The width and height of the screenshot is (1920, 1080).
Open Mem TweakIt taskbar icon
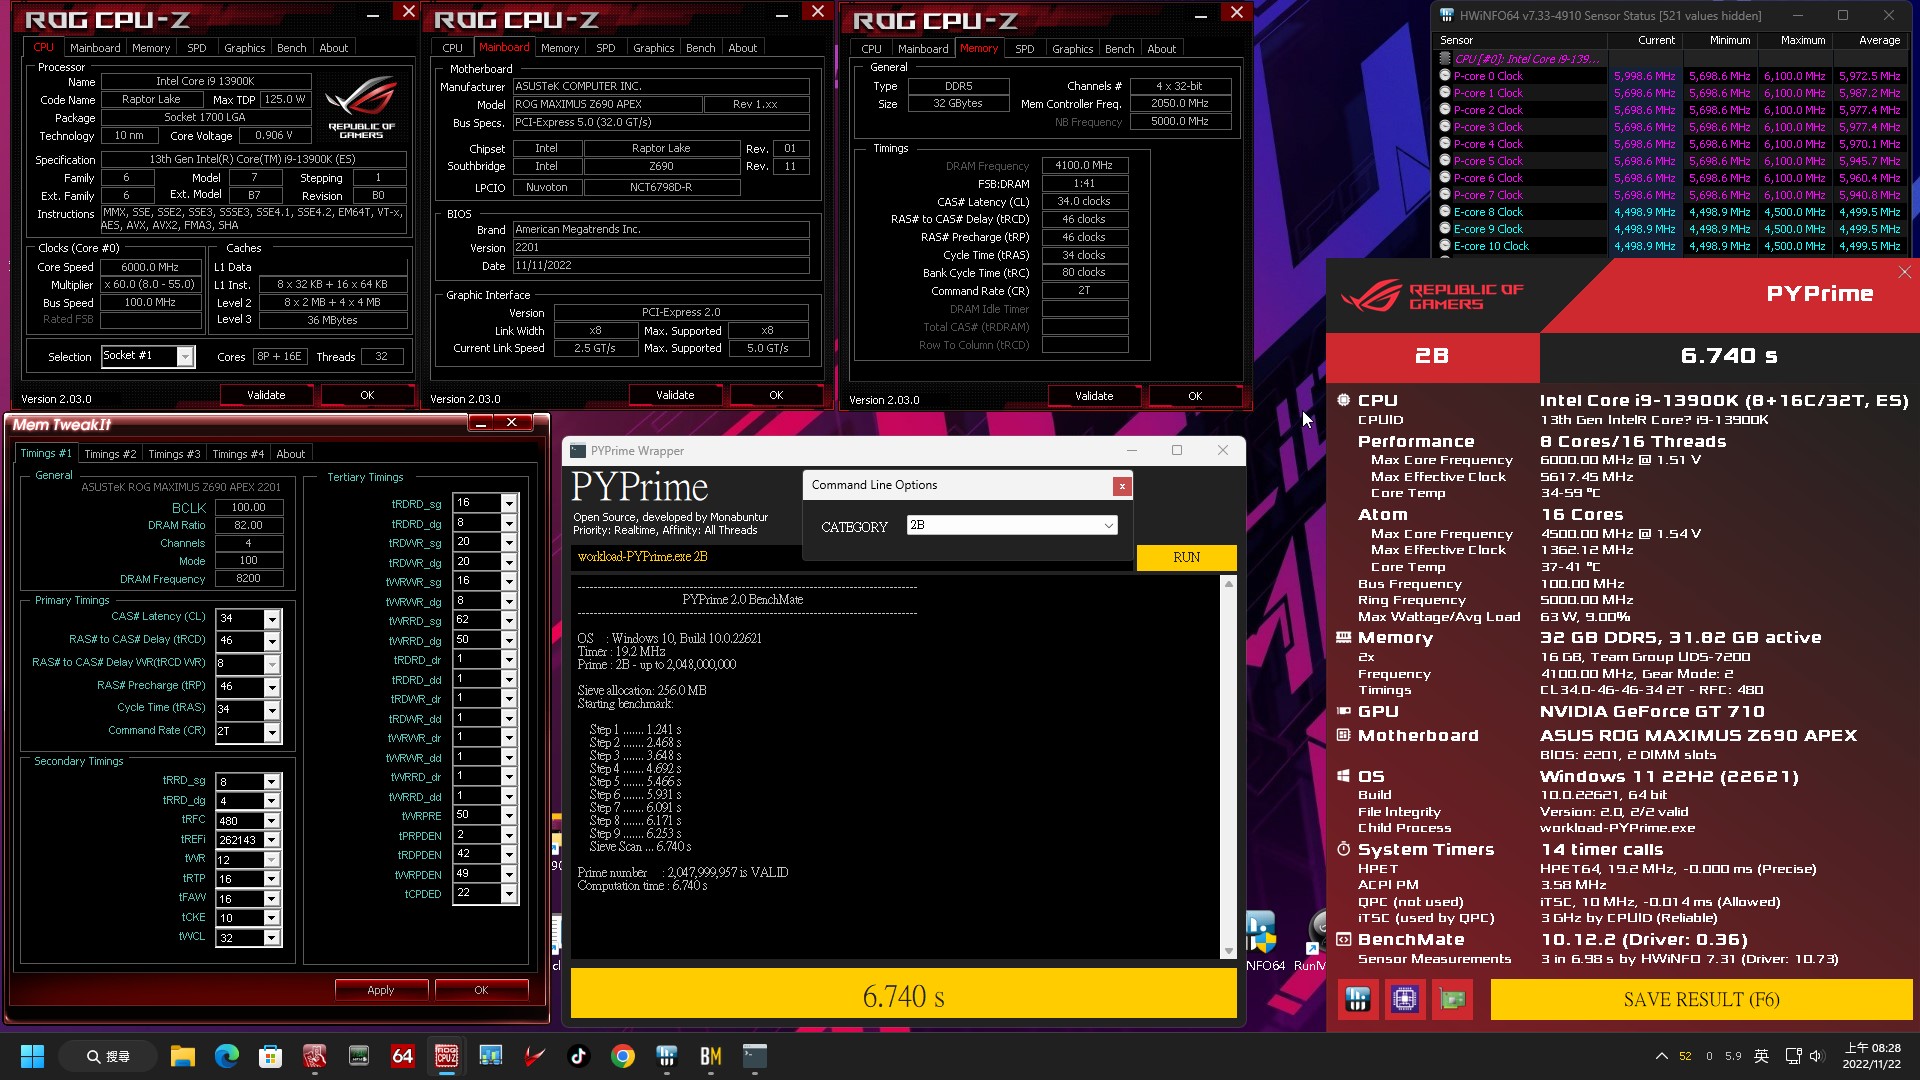coord(314,1056)
